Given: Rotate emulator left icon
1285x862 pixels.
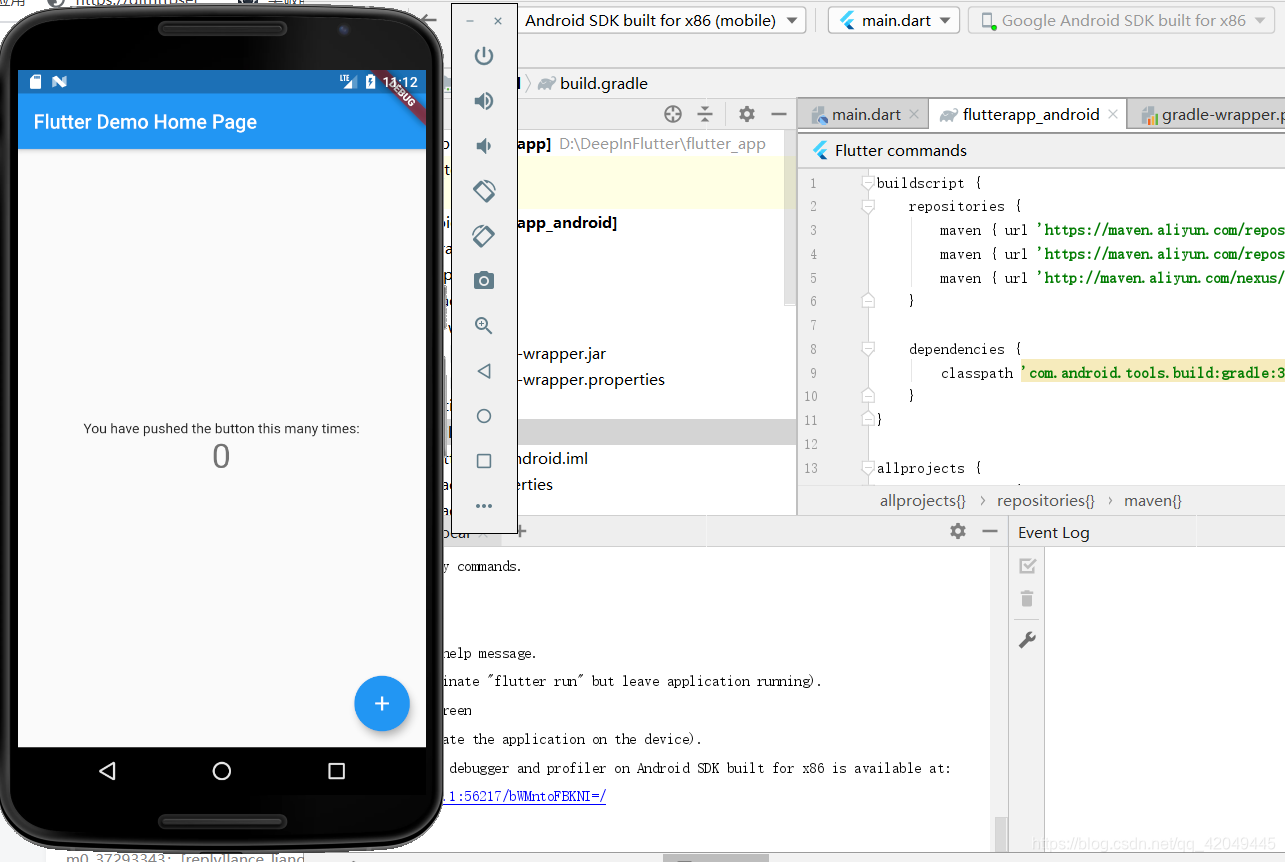Looking at the screenshot, I should coord(484,191).
